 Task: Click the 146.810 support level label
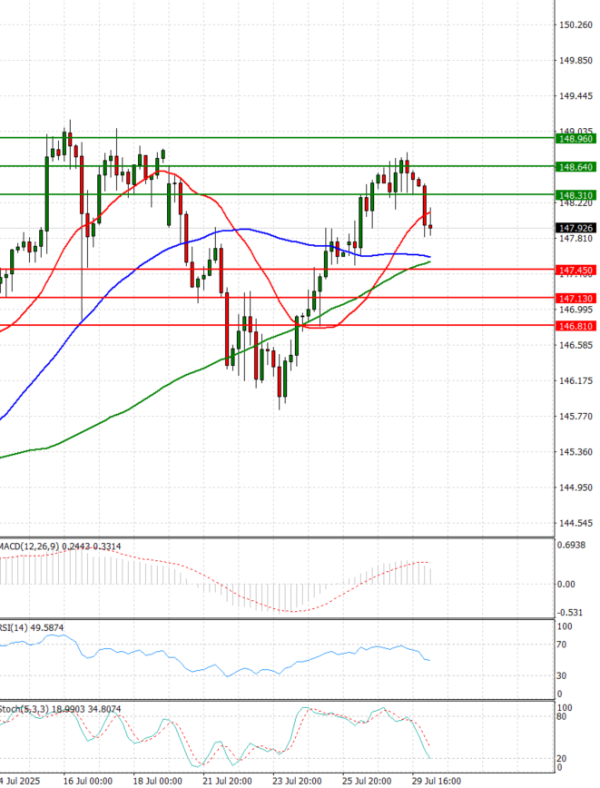click(x=575, y=326)
